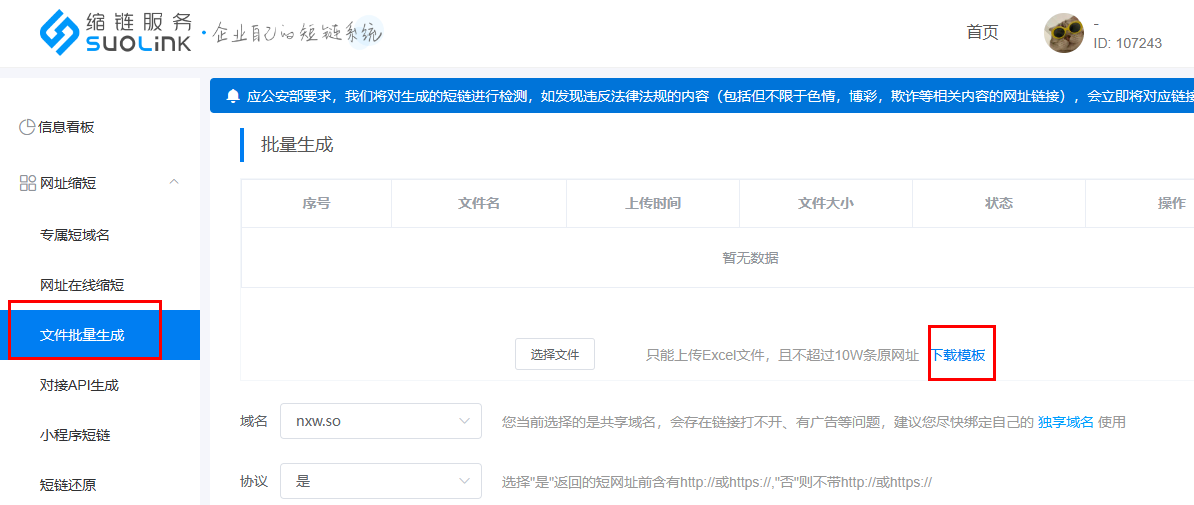Click the user avatar picture
Viewport: 1194px width, 505px height.
click(1063, 33)
